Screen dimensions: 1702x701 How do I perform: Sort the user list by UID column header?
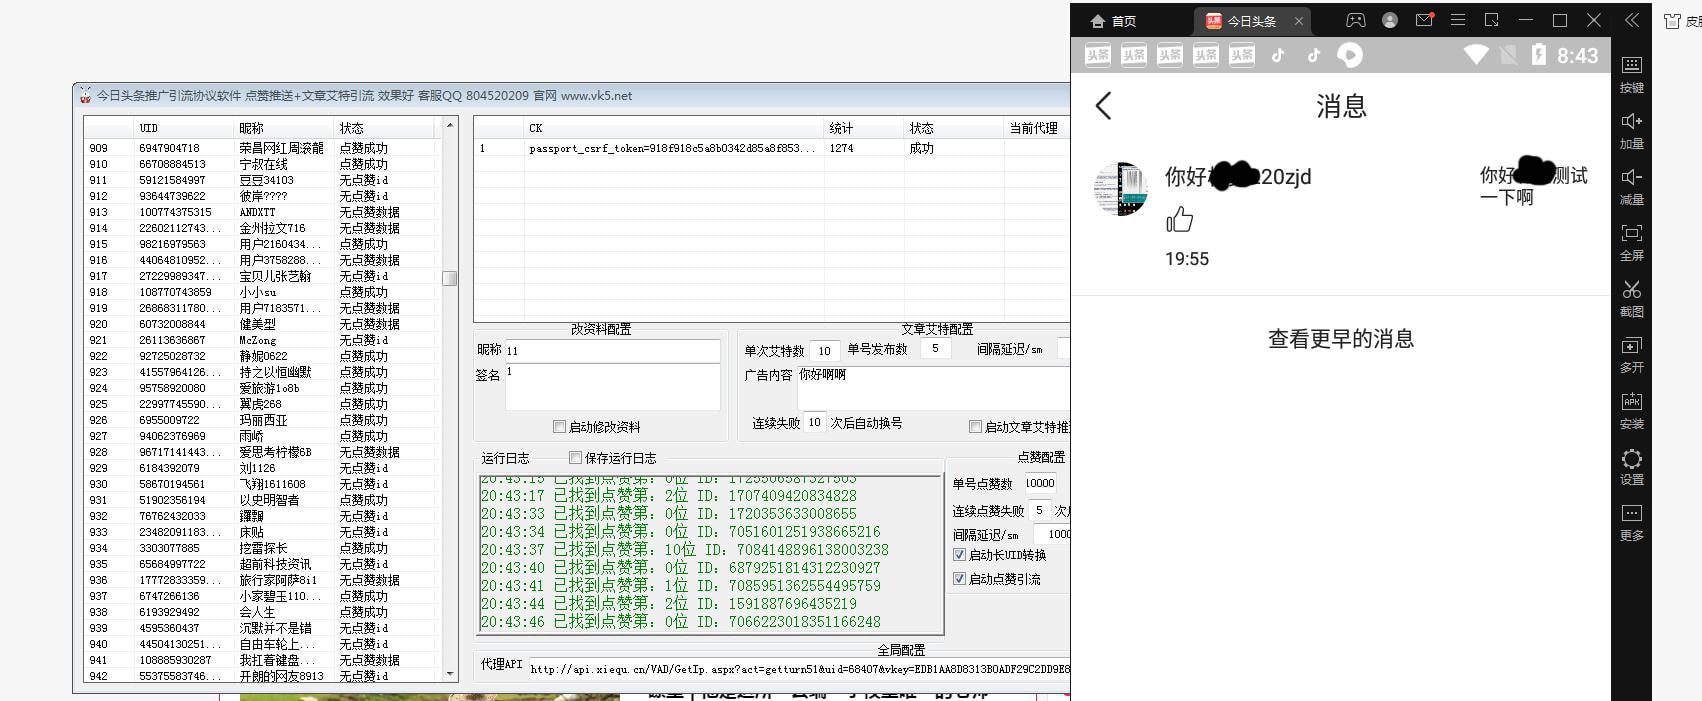pos(183,128)
